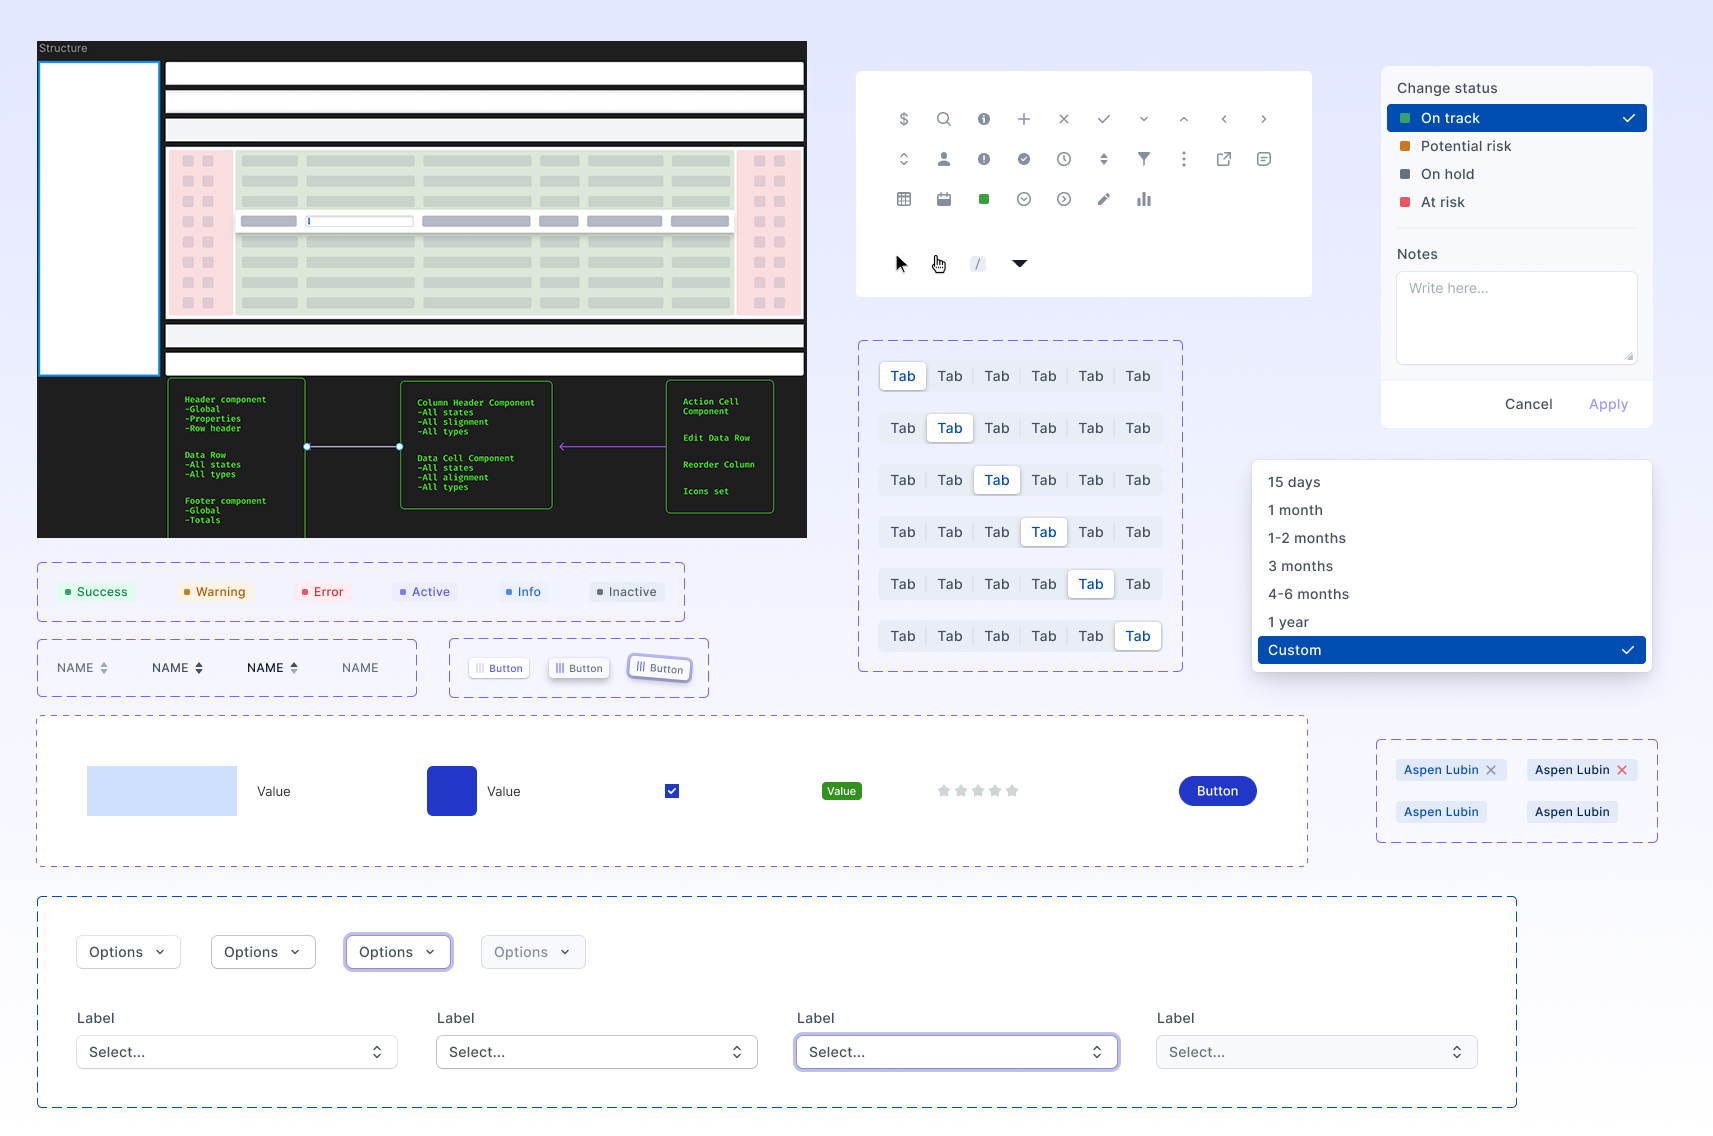Click the dark blue color swatch

[452, 791]
